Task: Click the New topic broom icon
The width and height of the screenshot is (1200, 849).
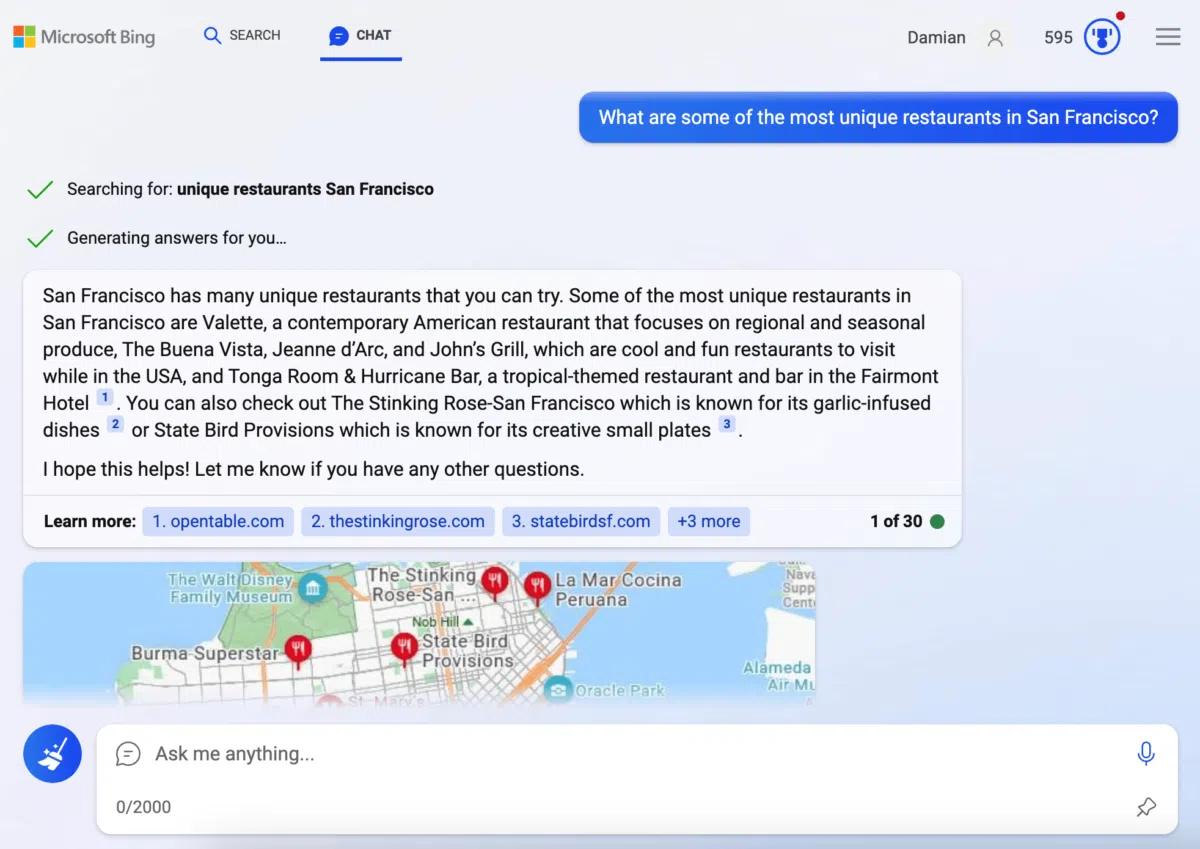Action: pos(52,754)
